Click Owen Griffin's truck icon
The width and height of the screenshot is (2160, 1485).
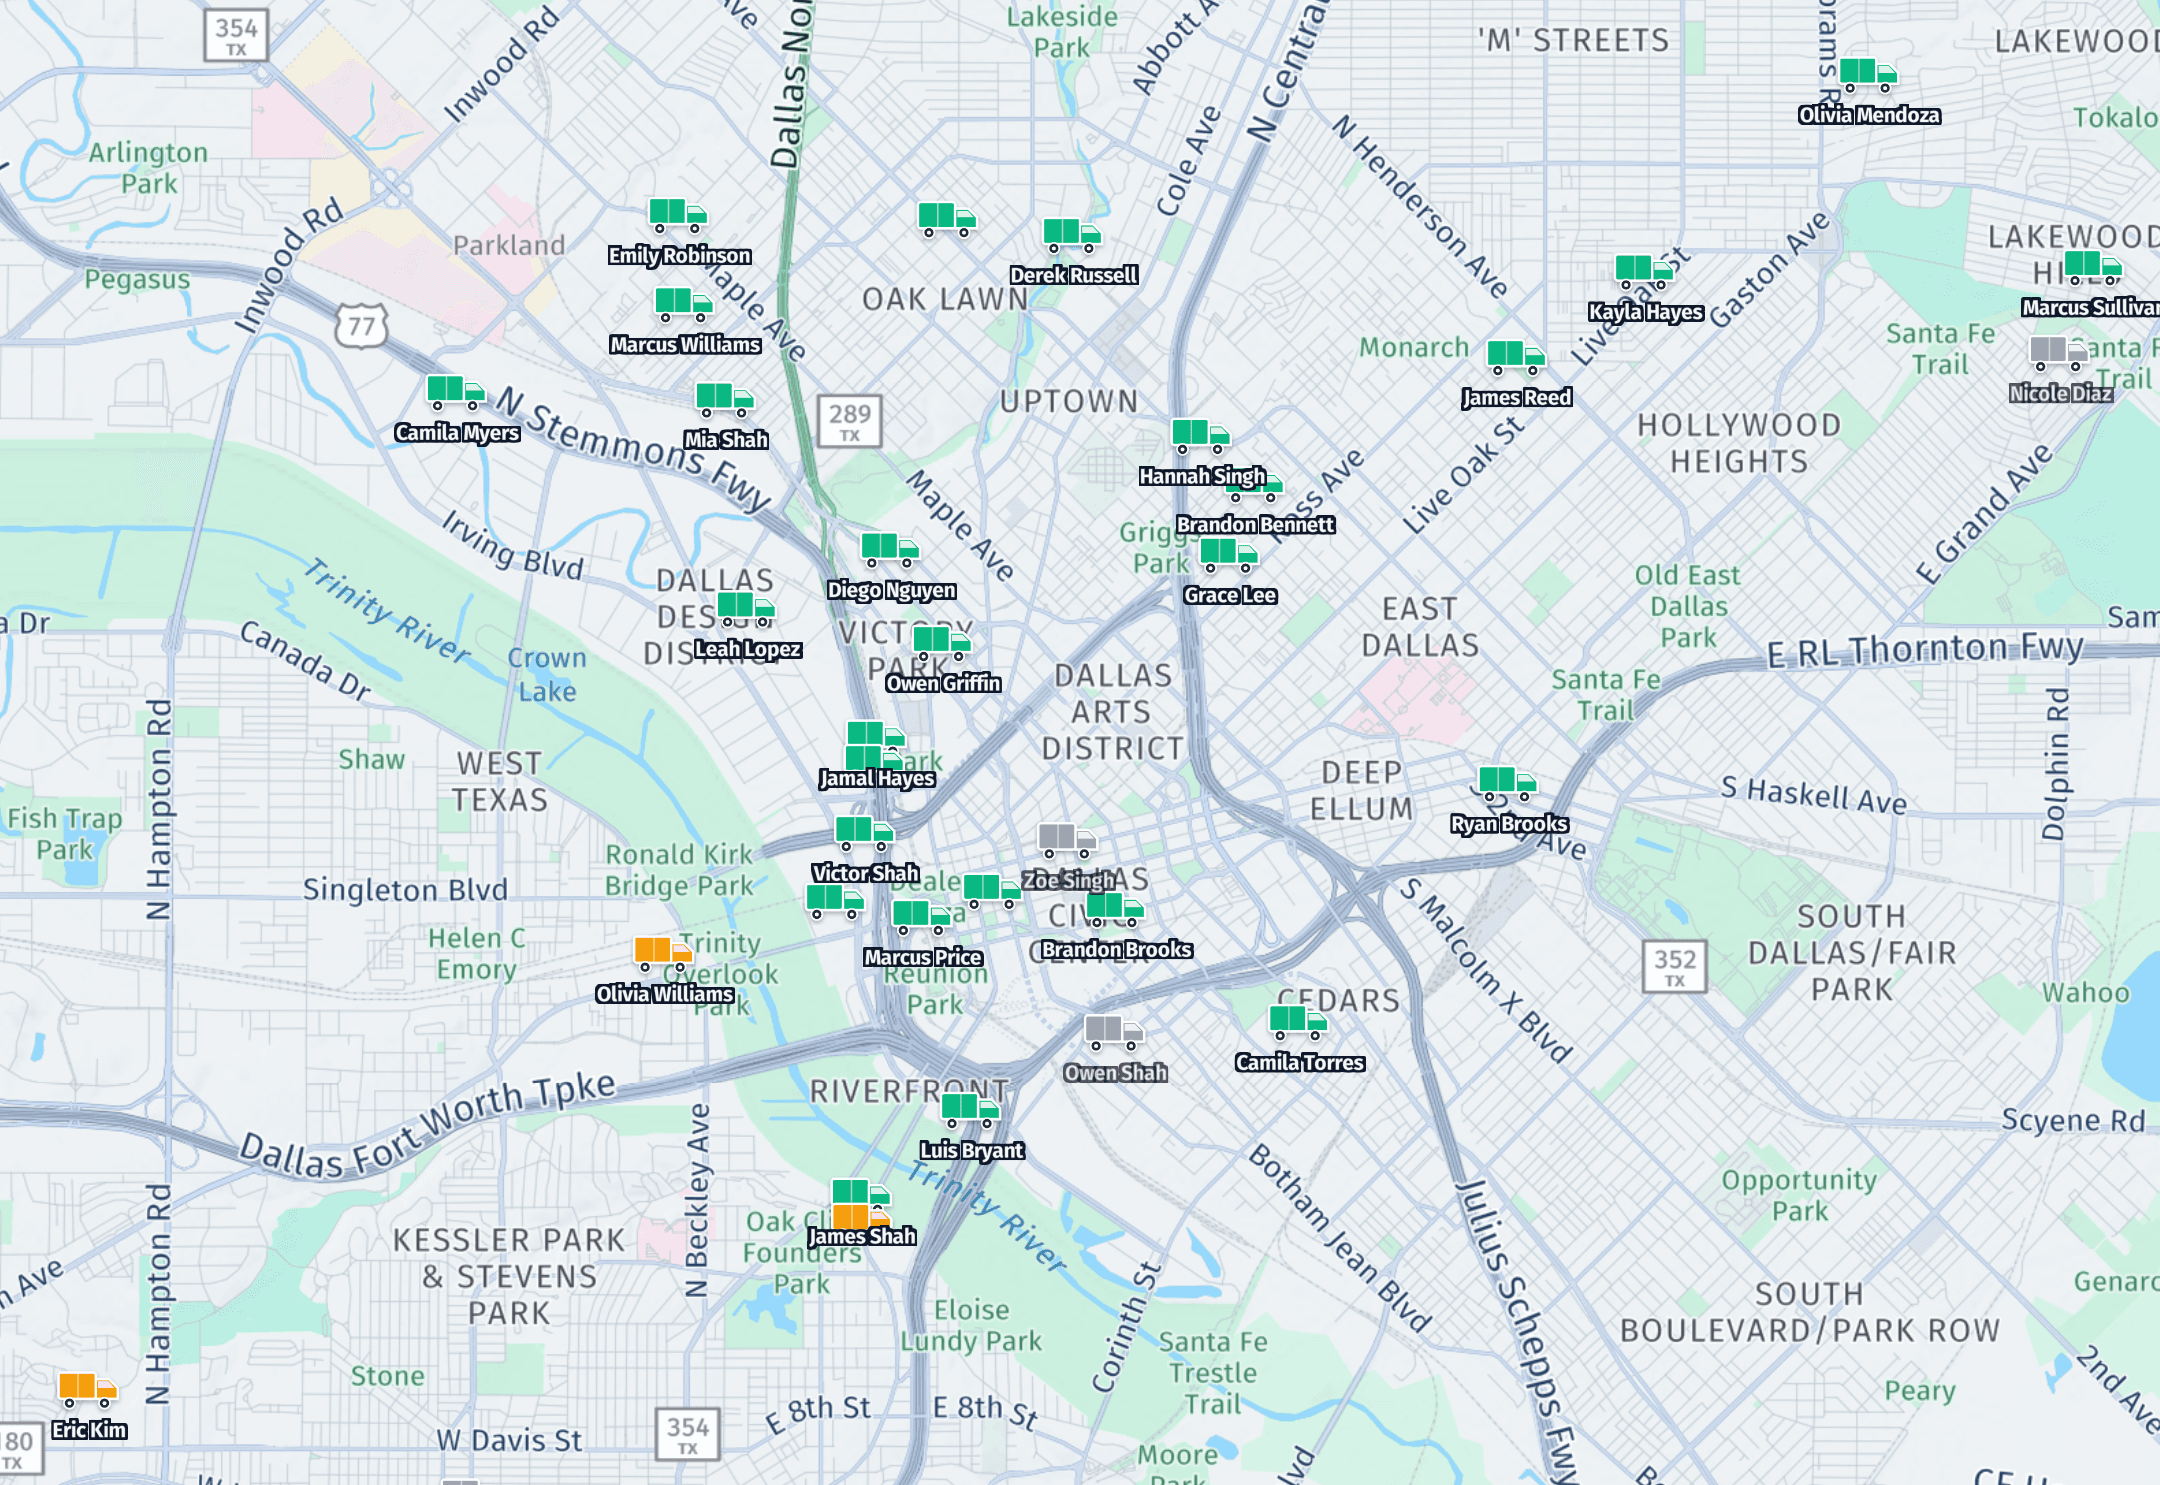942,643
